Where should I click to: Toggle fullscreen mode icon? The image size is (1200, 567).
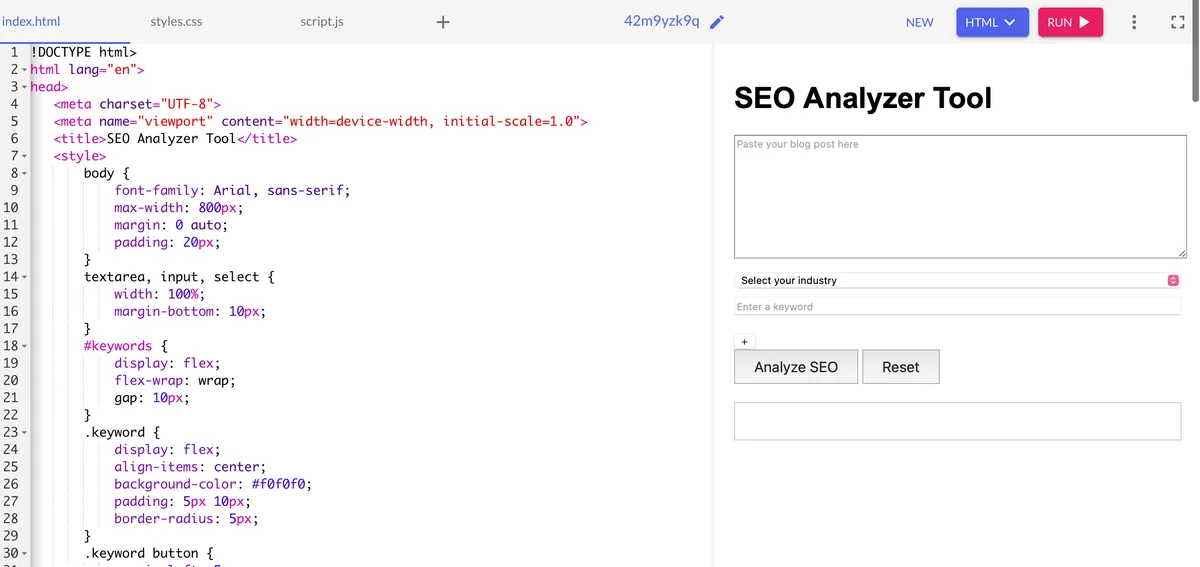coord(1177,22)
